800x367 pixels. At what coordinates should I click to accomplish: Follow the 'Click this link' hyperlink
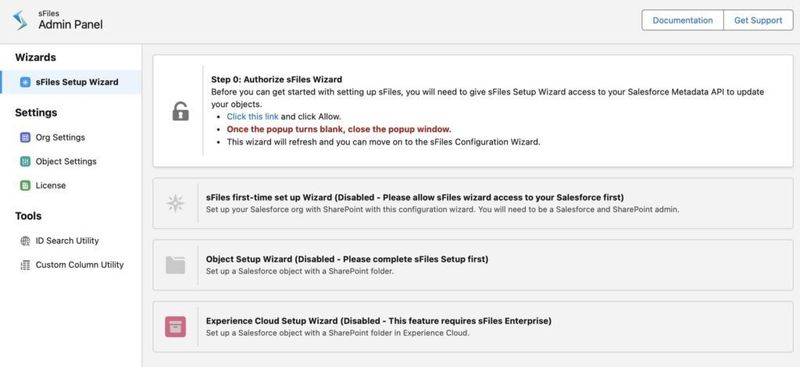coord(253,116)
